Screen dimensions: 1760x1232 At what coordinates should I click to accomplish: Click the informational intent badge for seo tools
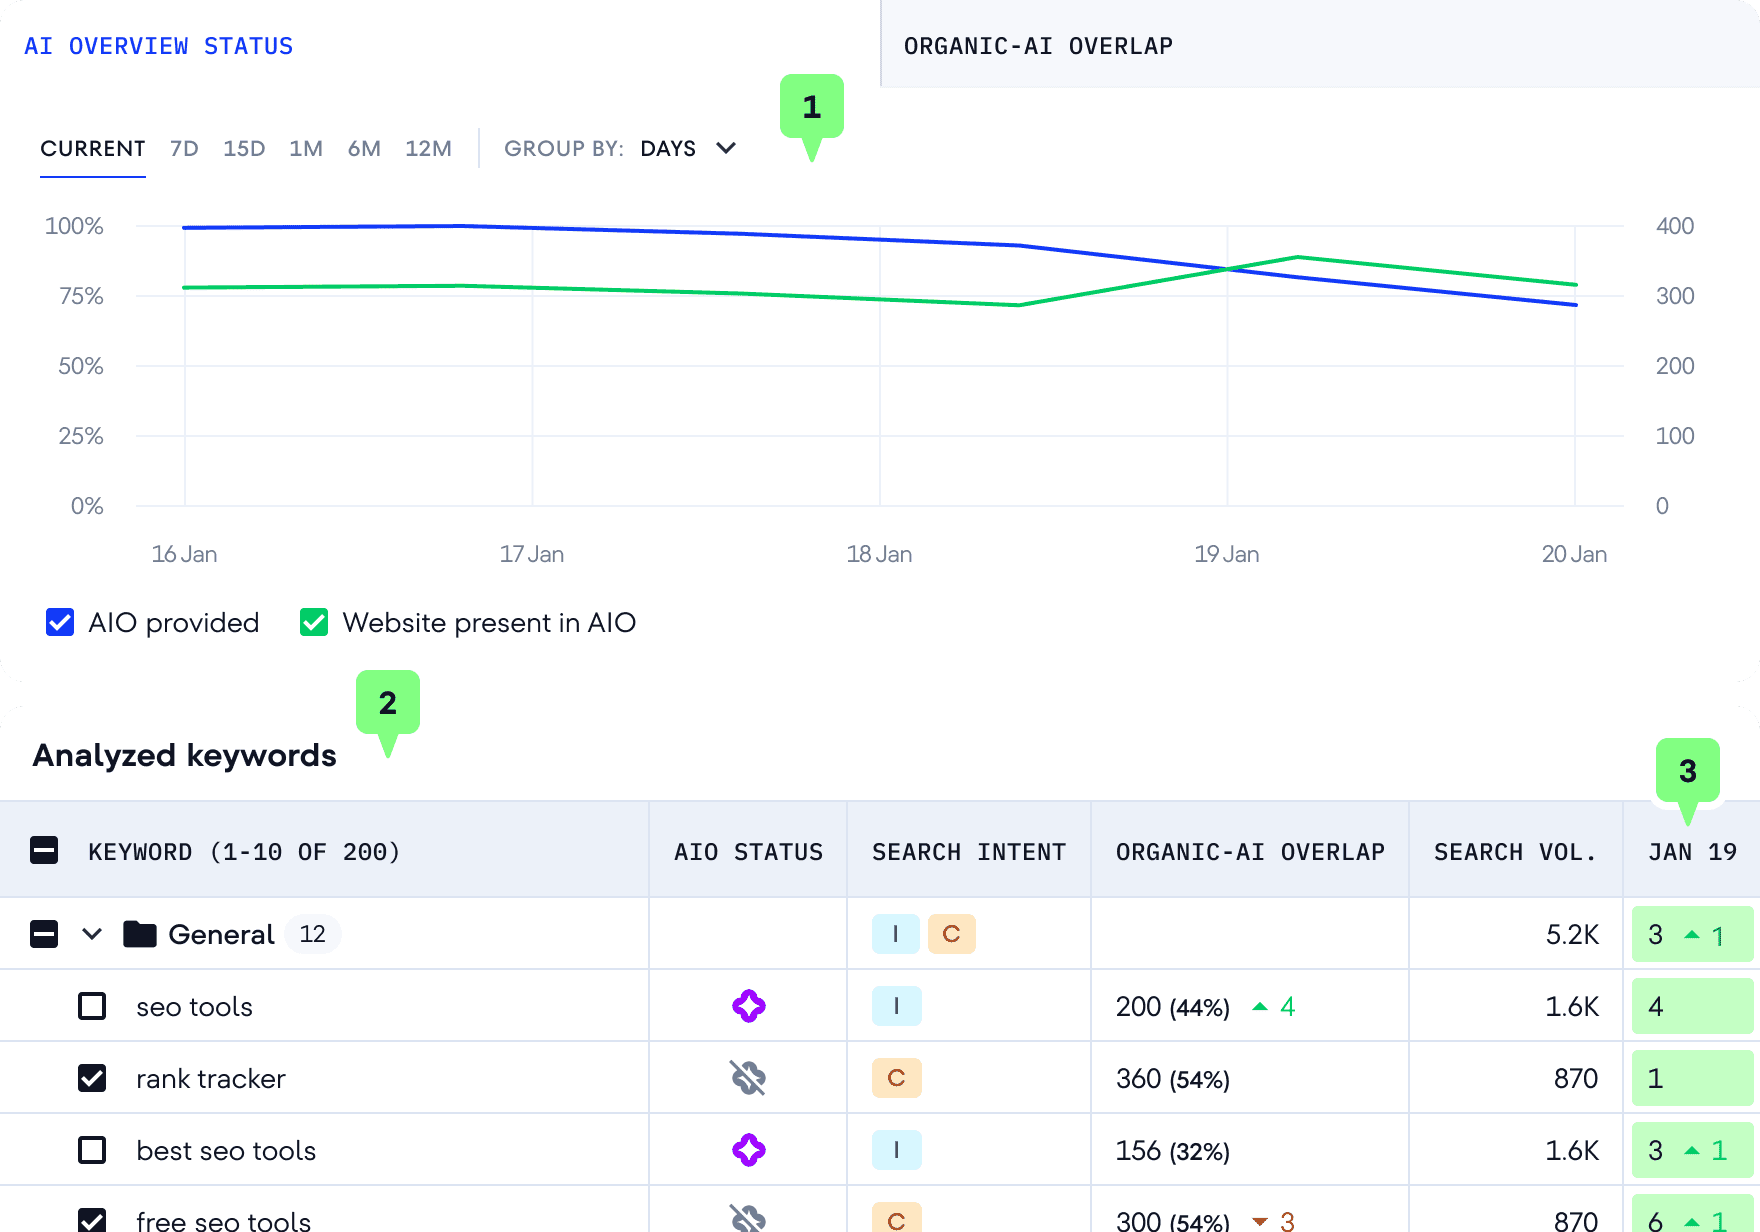tap(896, 1006)
